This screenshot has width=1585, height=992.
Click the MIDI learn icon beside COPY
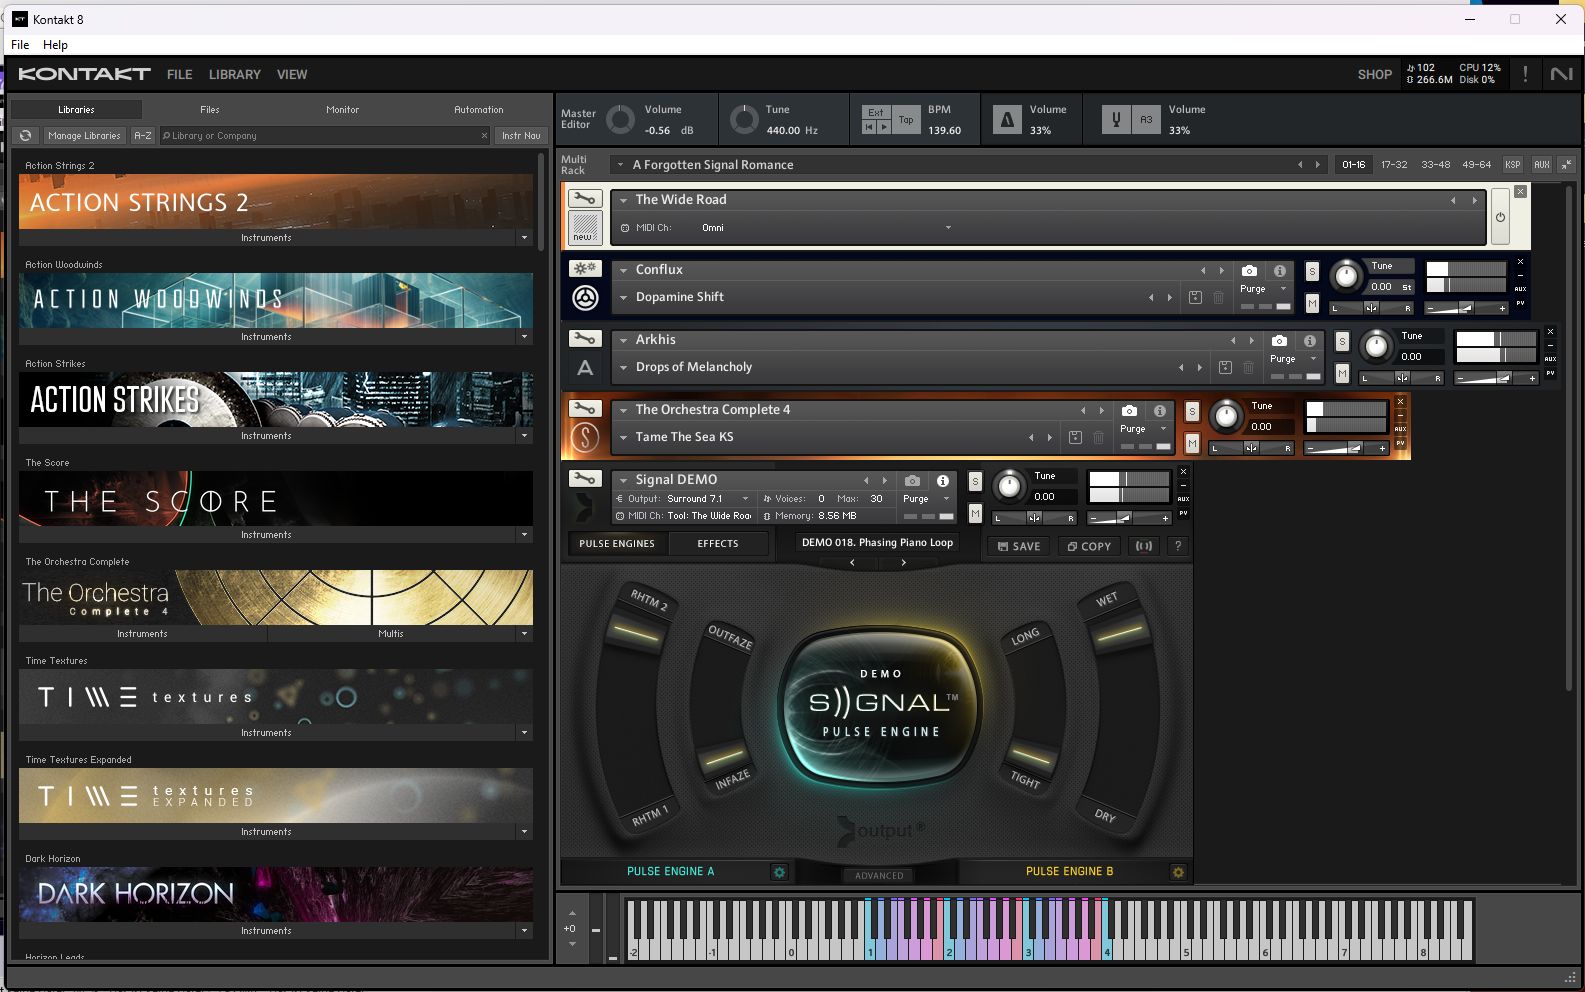1143,546
